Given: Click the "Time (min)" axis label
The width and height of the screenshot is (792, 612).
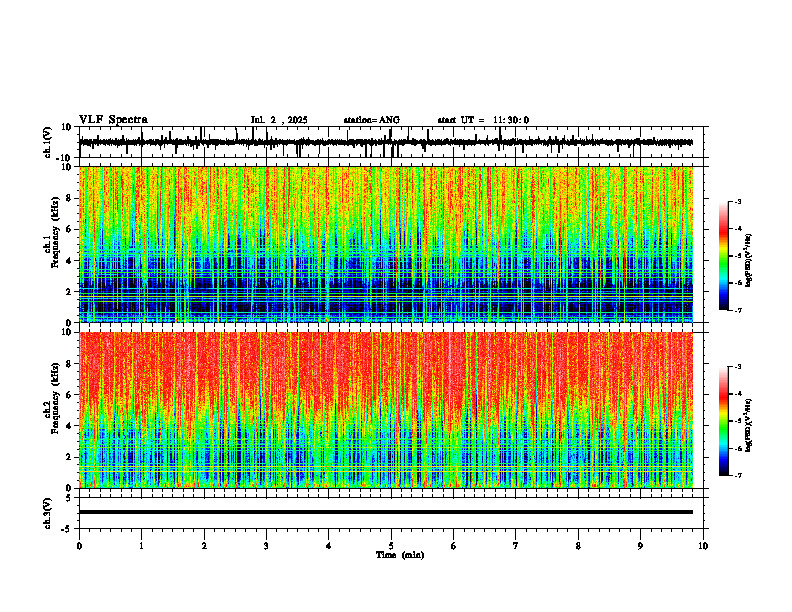Looking at the screenshot, I should [400, 555].
